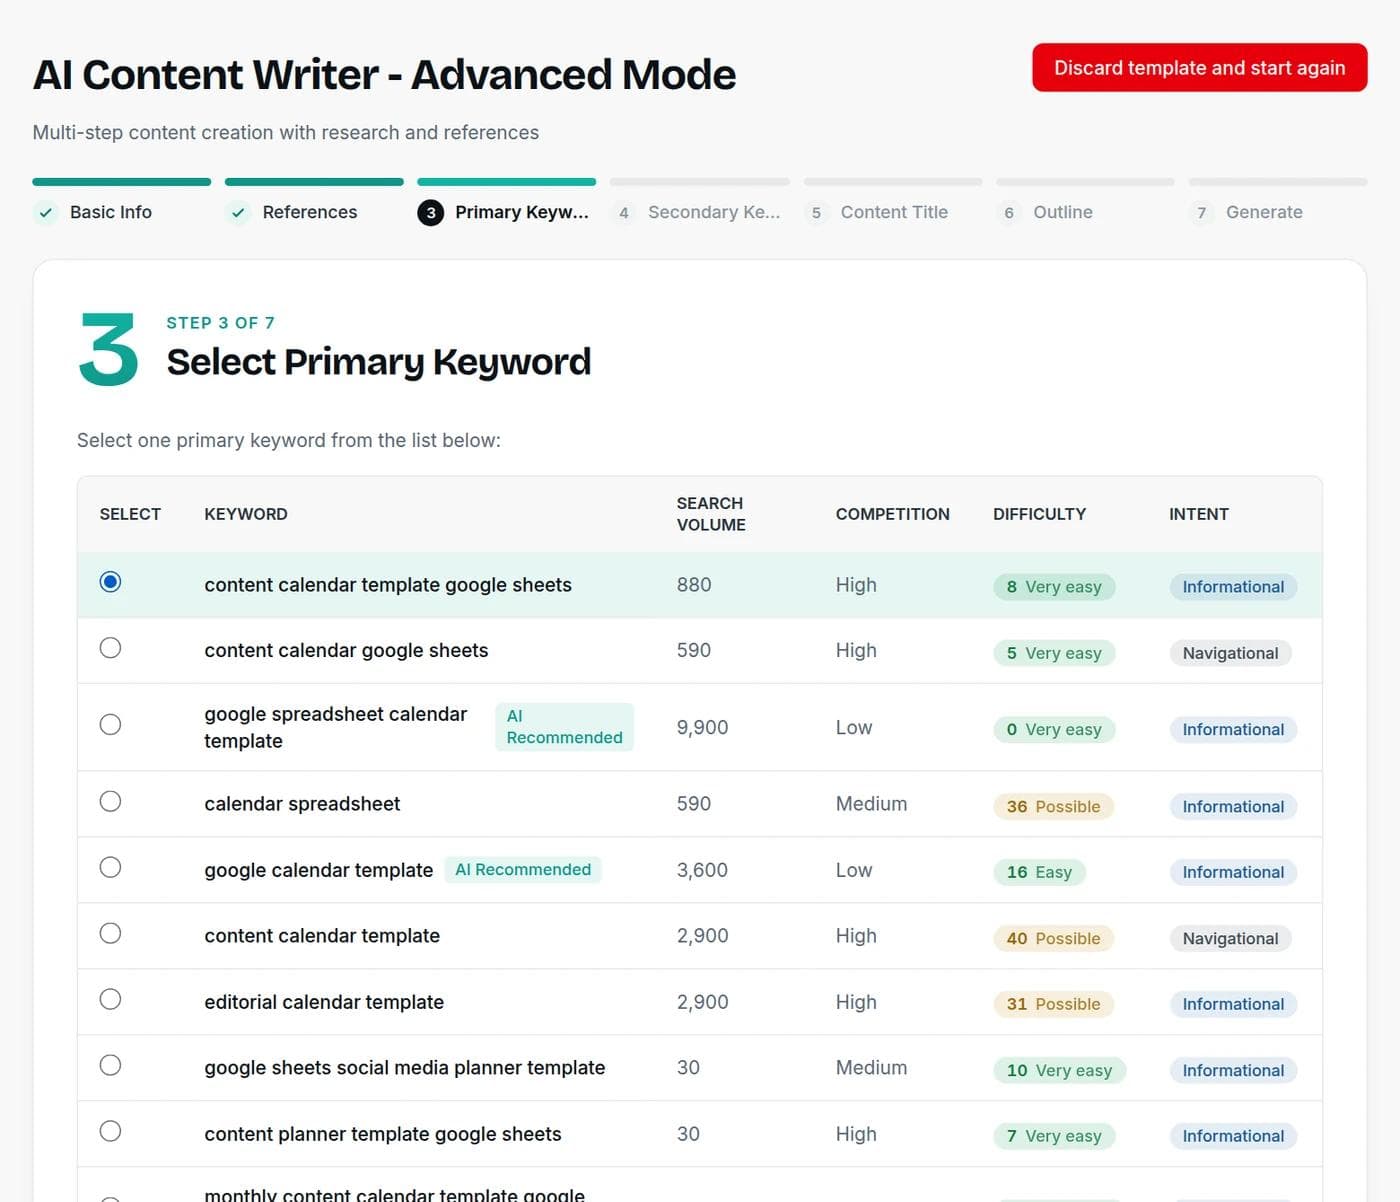Click search volume value 3,600
Viewport: 1400px width, 1202px height.
[702, 870]
